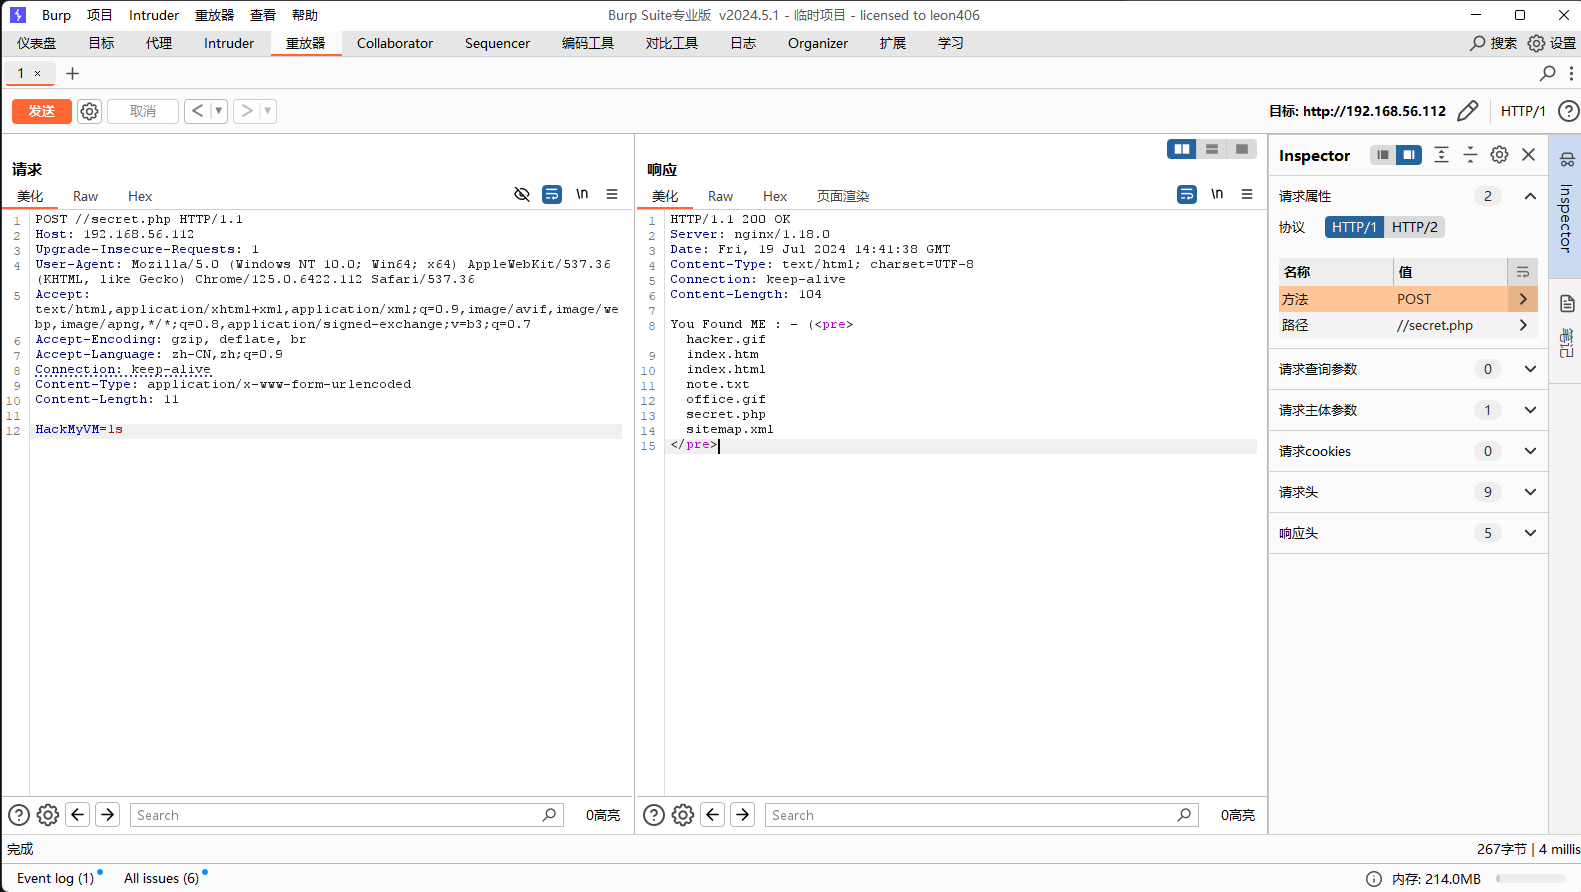Add a new Repeater tab
The height and width of the screenshot is (892, 1581).
tap(72, 73)
